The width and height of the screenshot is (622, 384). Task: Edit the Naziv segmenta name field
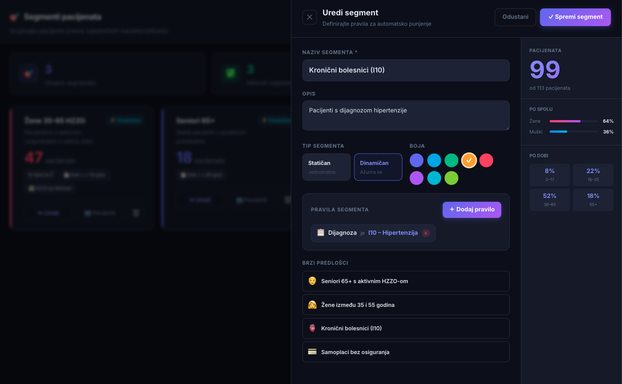(406, 70)
